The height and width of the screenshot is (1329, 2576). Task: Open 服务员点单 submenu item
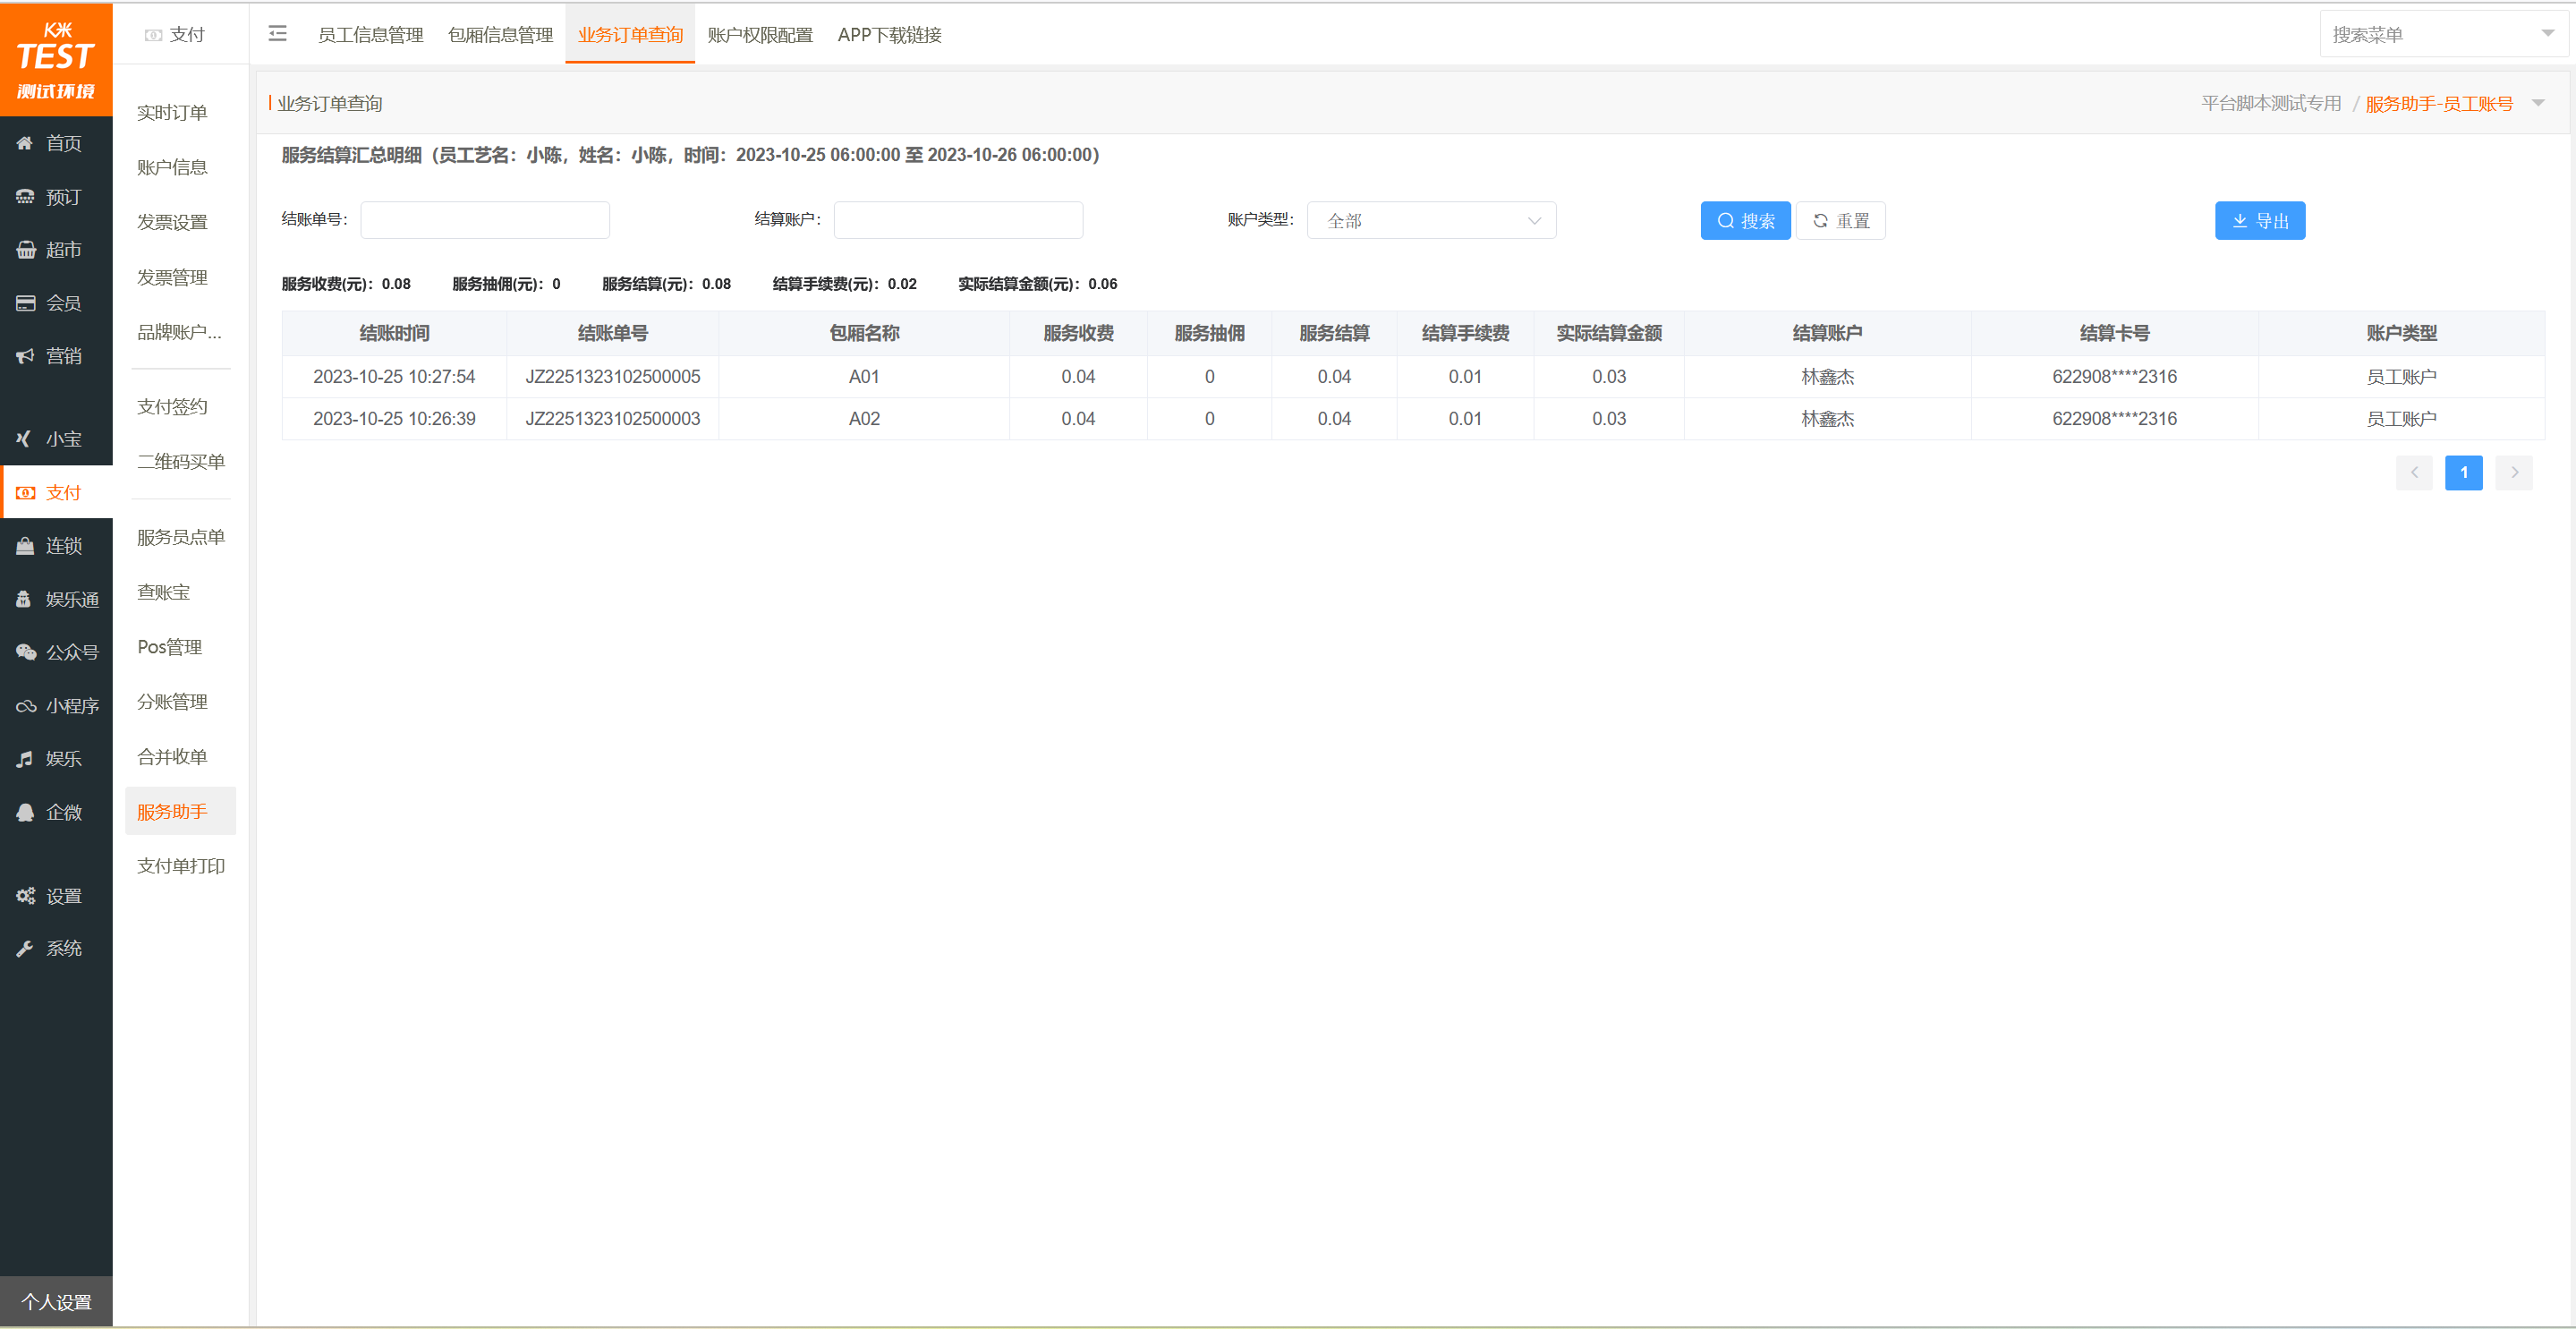181,537
